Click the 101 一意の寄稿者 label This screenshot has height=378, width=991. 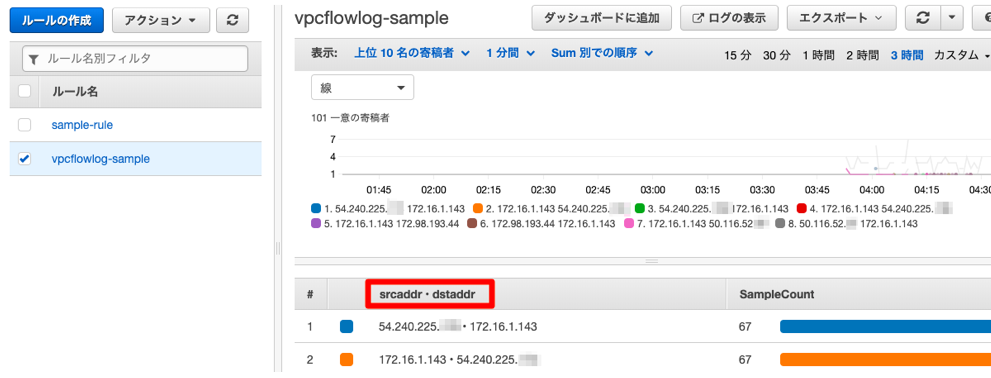[x=351, y=118]
